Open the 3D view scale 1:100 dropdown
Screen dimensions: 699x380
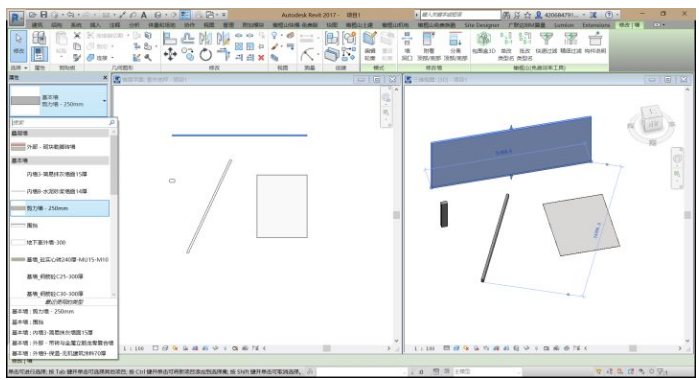[x=424, y=348]
